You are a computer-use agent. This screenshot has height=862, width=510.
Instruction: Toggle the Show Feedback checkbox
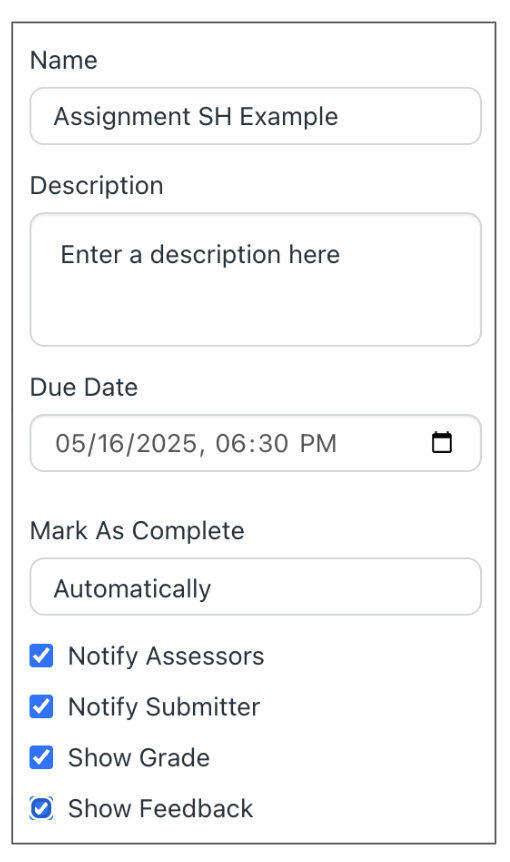(x=41, y=808)
